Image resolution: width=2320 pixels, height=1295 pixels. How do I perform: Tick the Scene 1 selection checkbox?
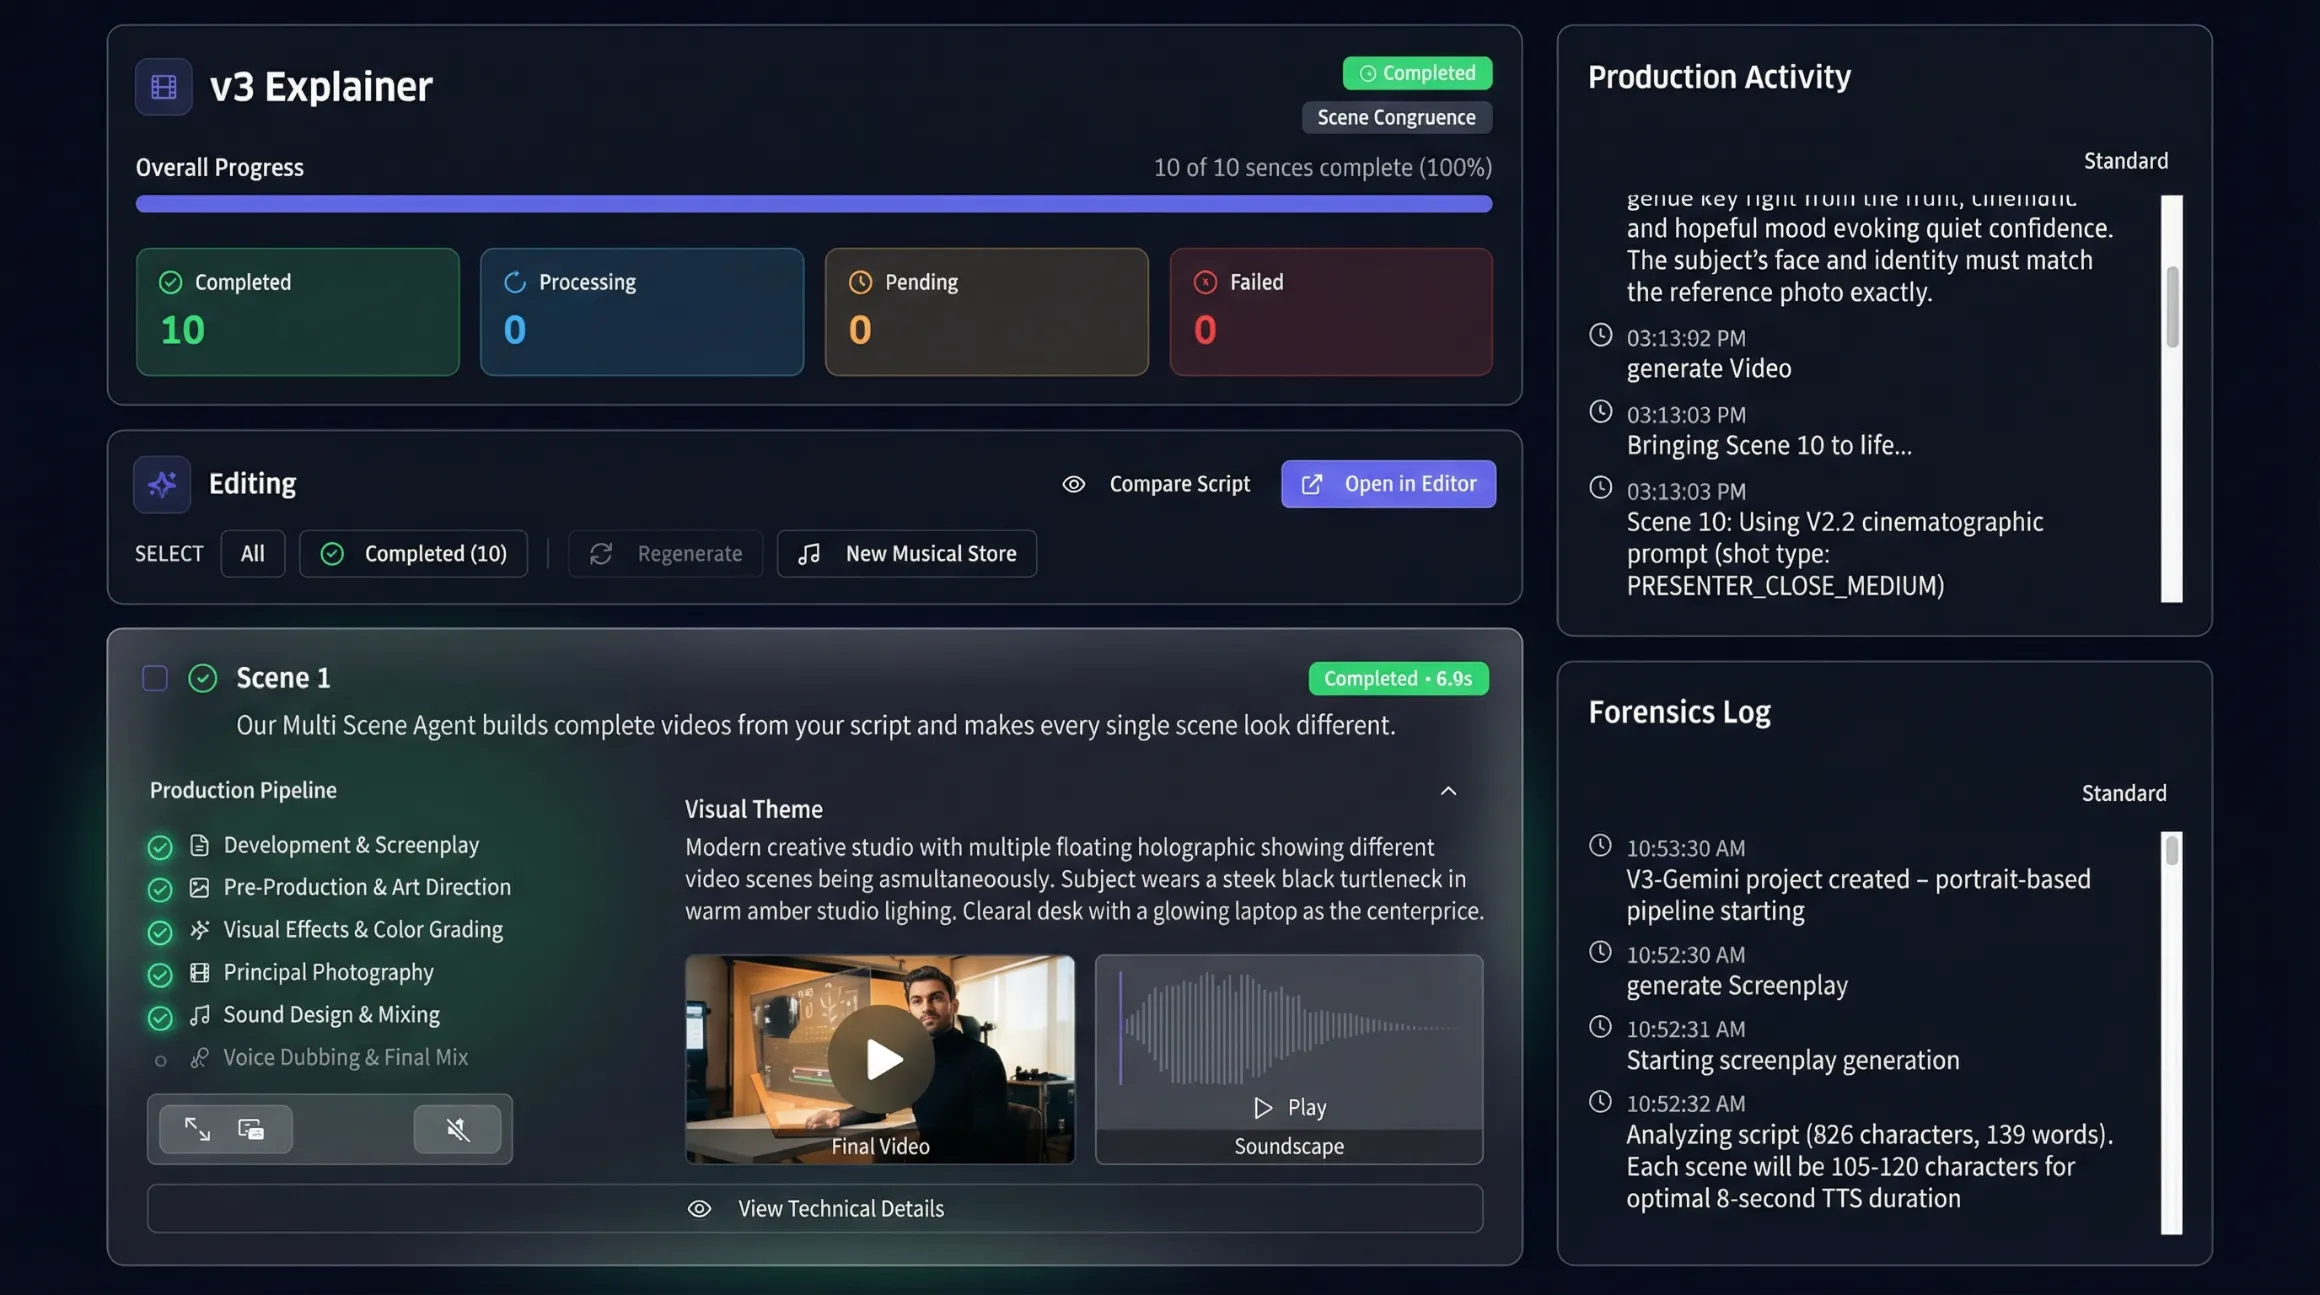click(155, 679)
